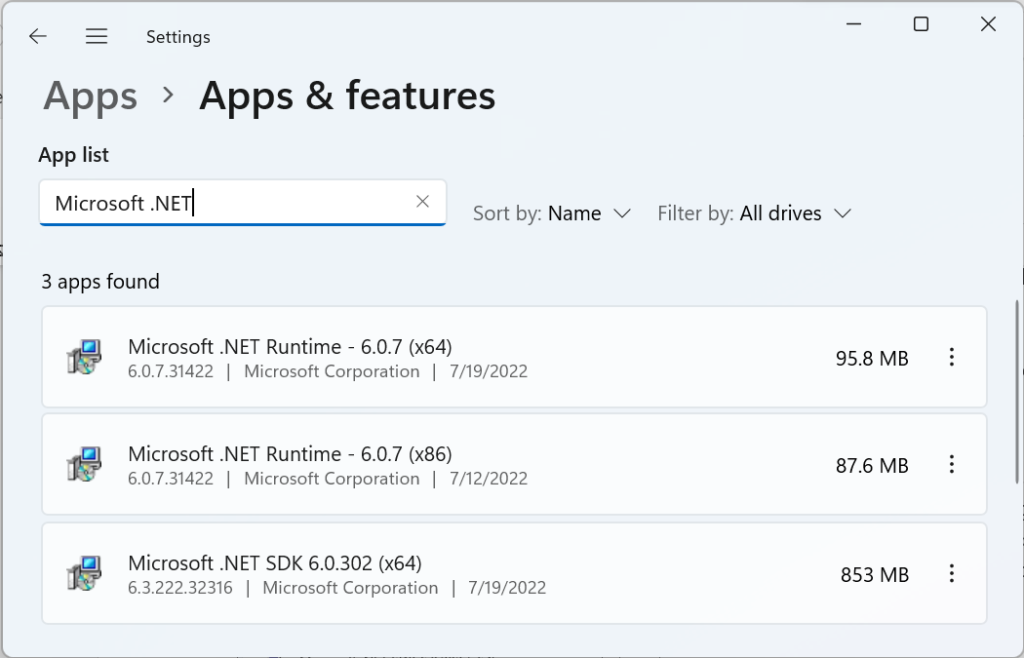Click the Apps & features heading

click(x=347, y=96)
